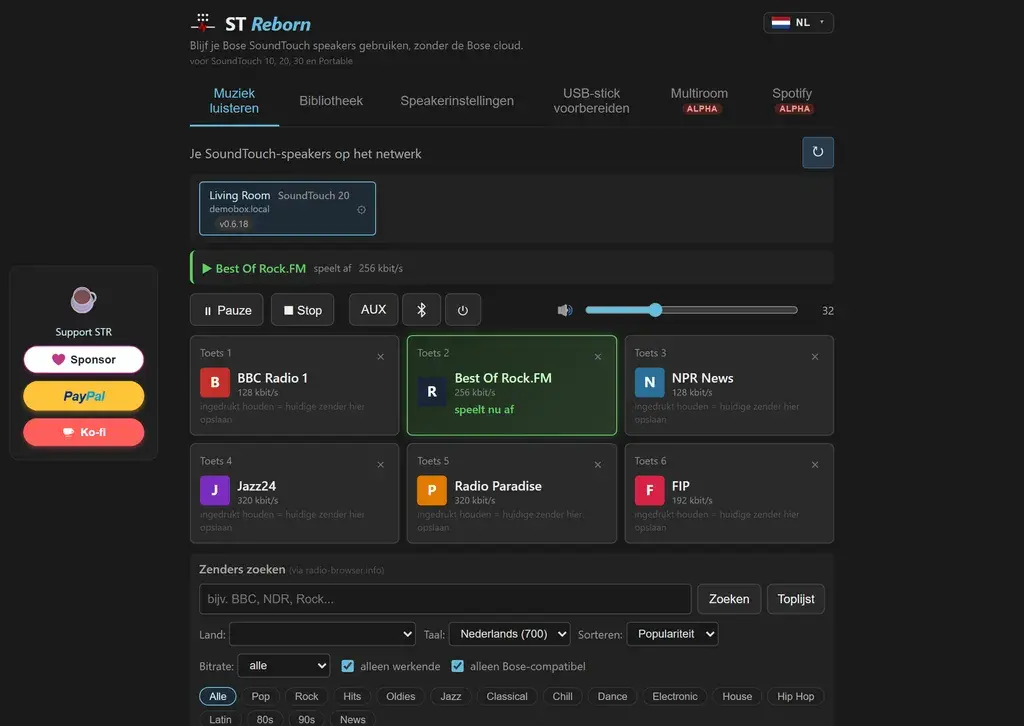Click the Ko-fi support button
The image size is (1024, 726).
point(84,432)
